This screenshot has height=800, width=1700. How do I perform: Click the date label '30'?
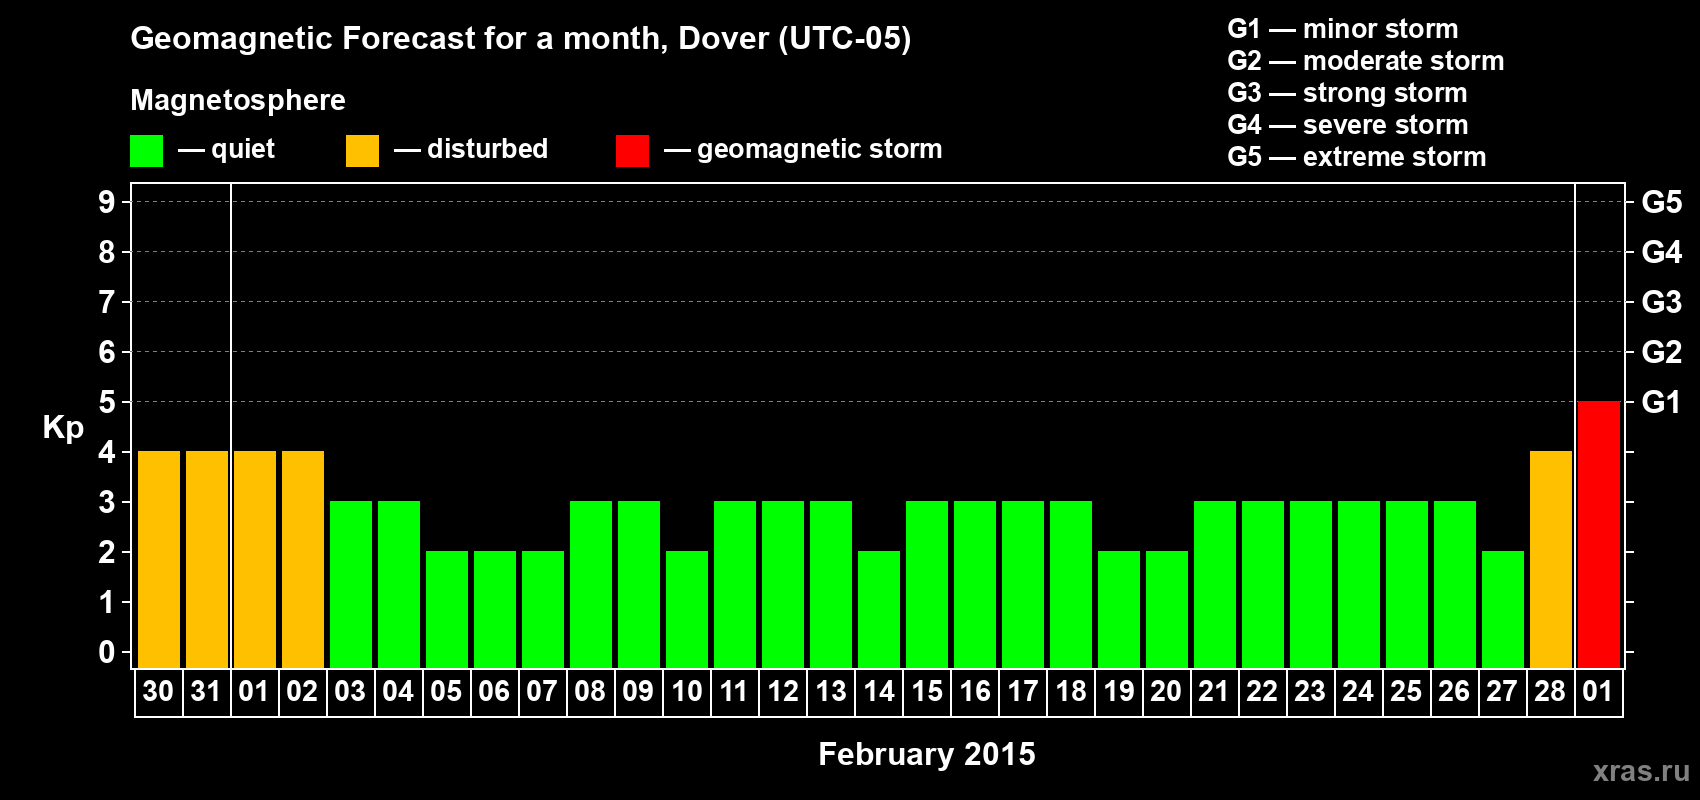pos(158,691)
